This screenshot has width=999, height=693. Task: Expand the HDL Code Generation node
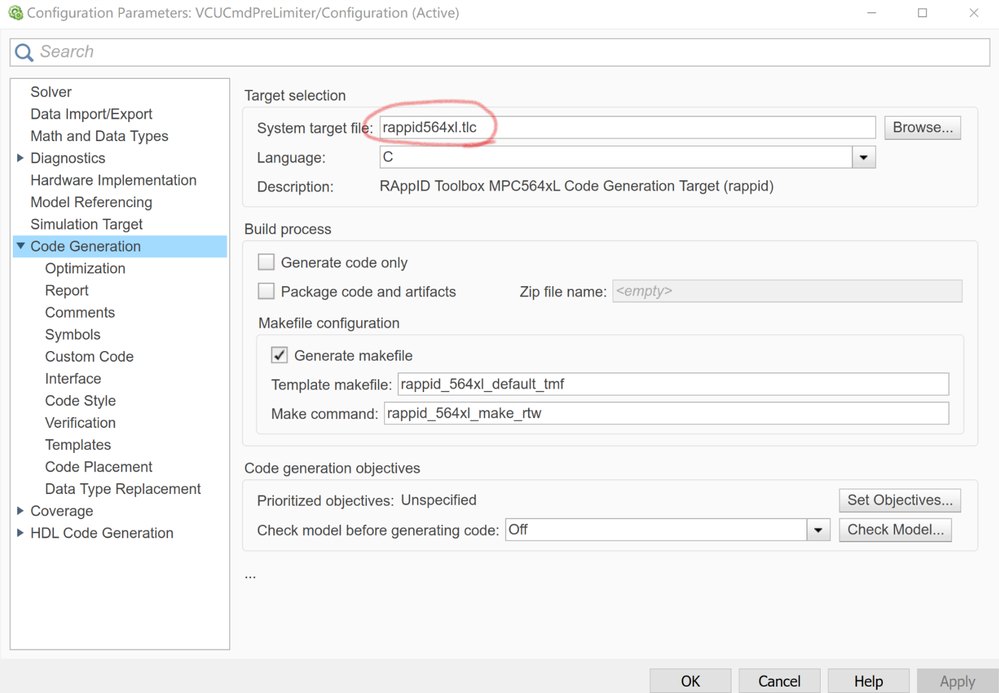click(x=20, y=533)
